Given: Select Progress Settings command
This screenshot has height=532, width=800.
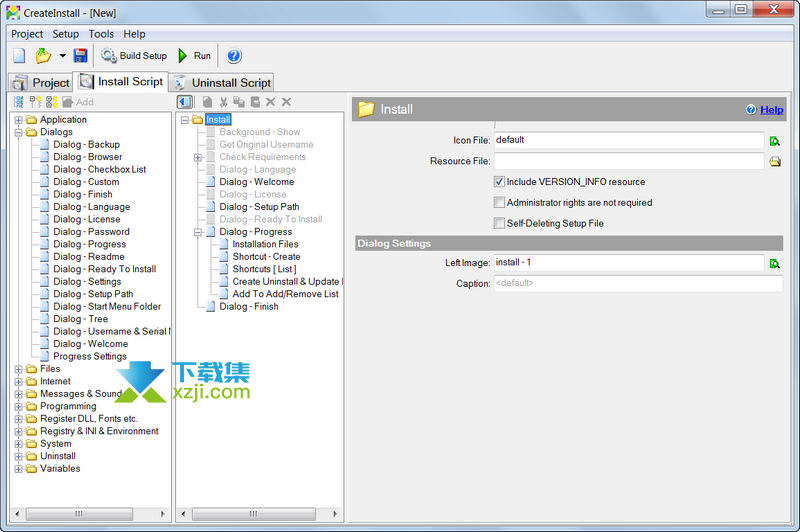Looking at the screenshot, I should (90, 357).
